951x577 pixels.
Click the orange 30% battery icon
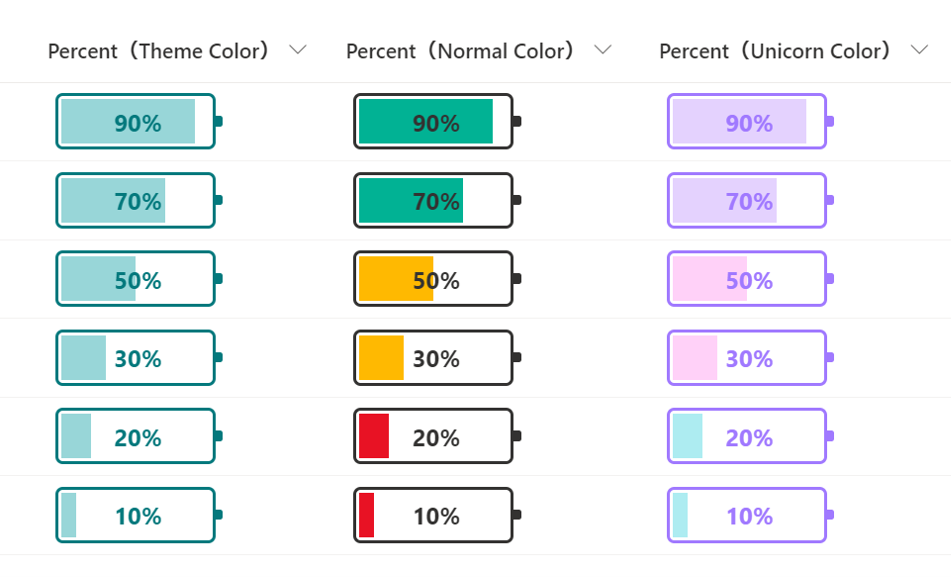(x=437, y=357)
